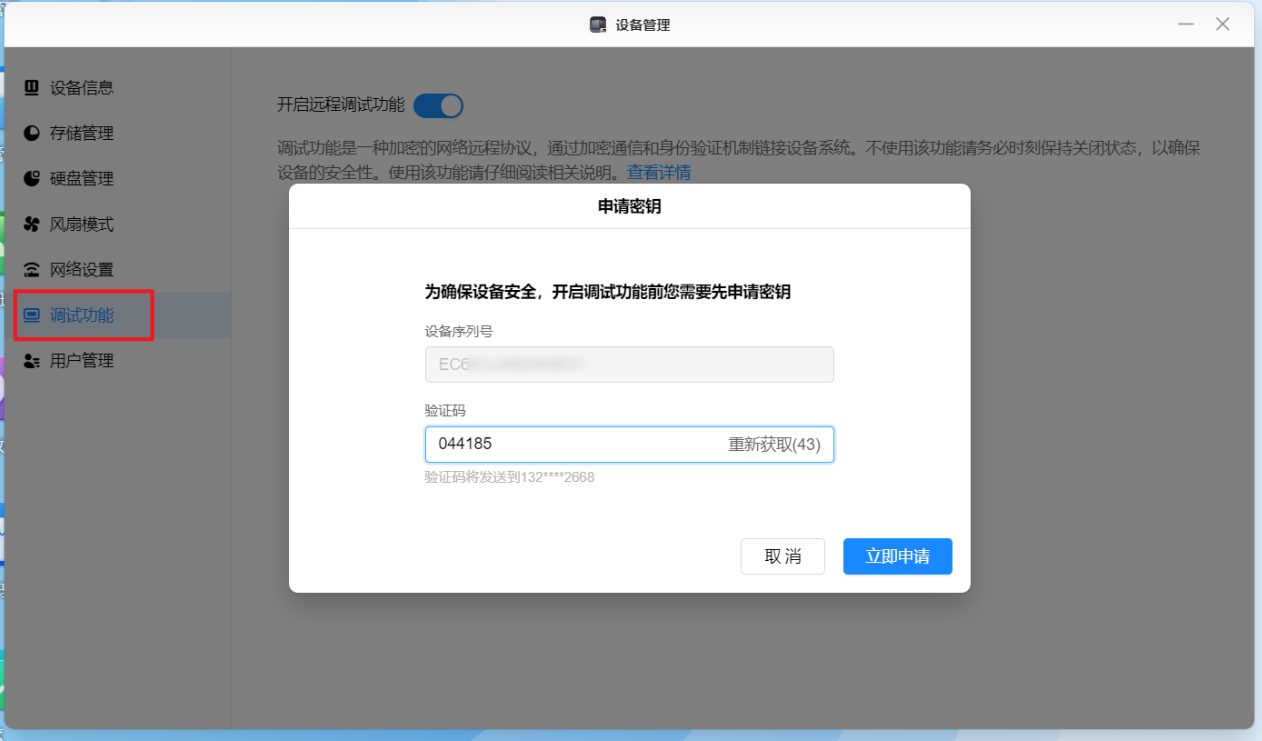Click the 开启远程调试功能 label
Screen dimensions: 1262x741
tap(341, 105)
